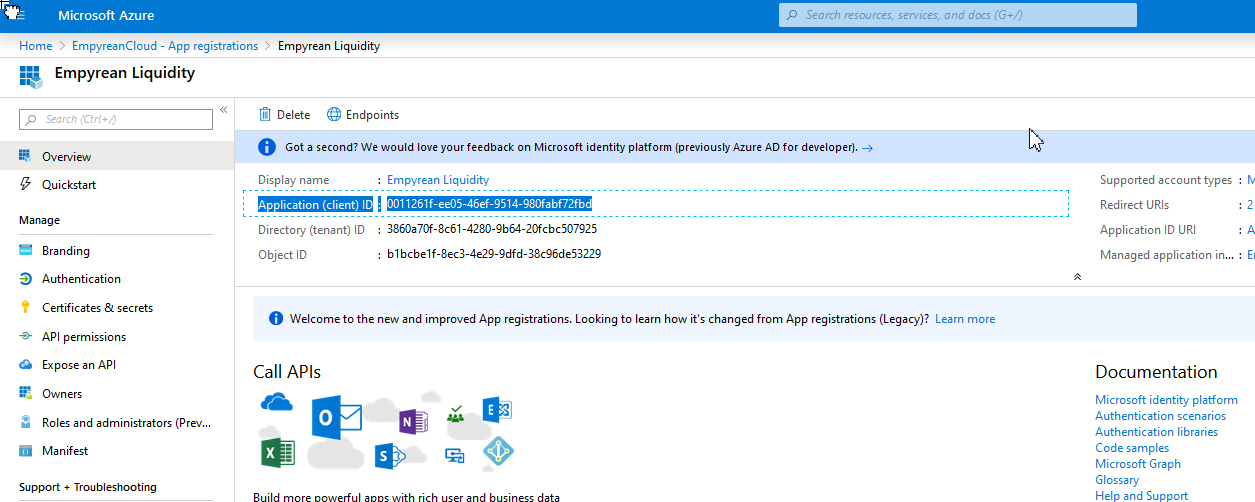This screenshot has width=1255, height=502.
Task: Click the Directory (tenant) ID value
Action: [x=492, y=229]
